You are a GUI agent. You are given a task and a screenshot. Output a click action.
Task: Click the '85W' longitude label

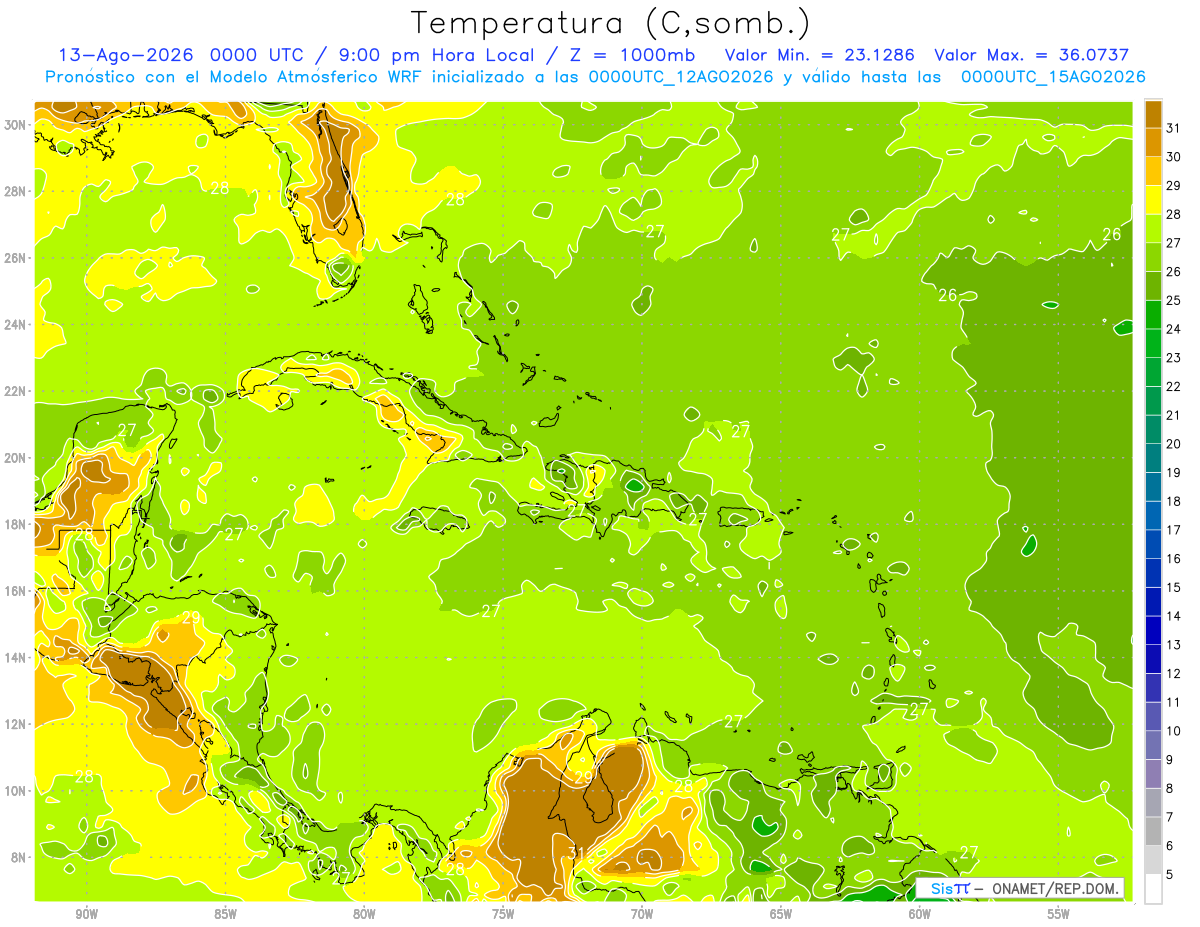tap(225, 914)
